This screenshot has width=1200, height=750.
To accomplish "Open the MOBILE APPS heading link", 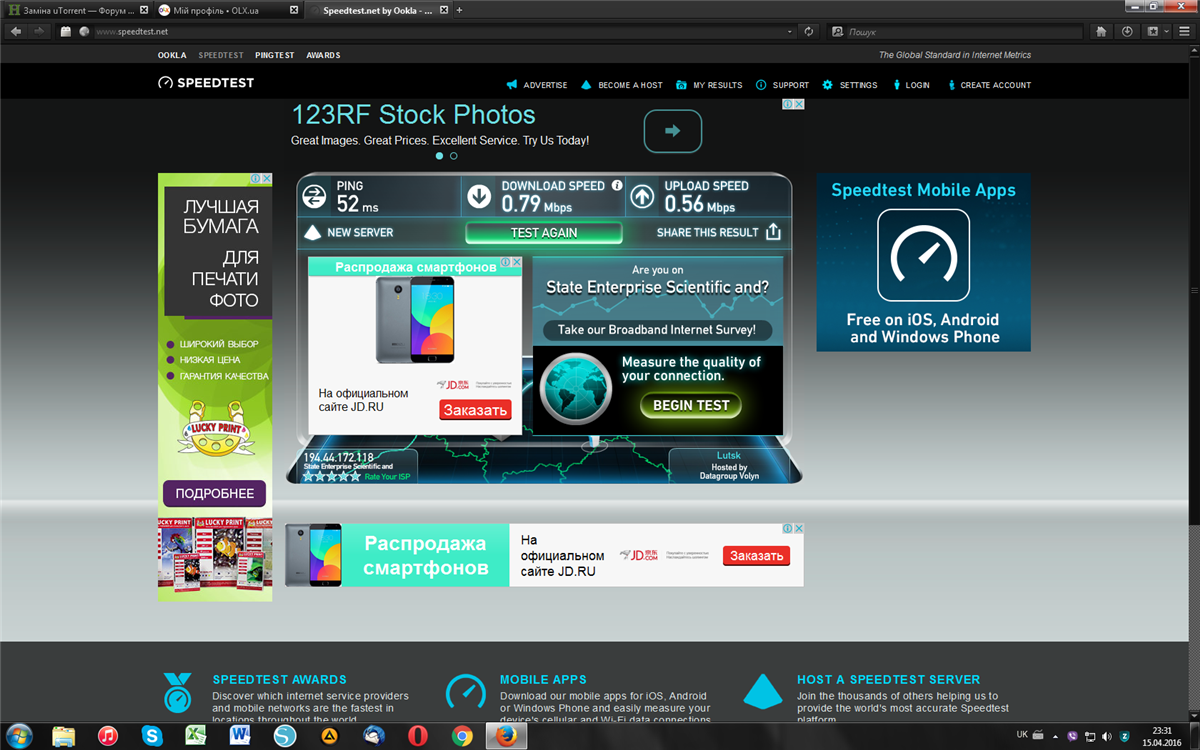I will tap(543, 680).
